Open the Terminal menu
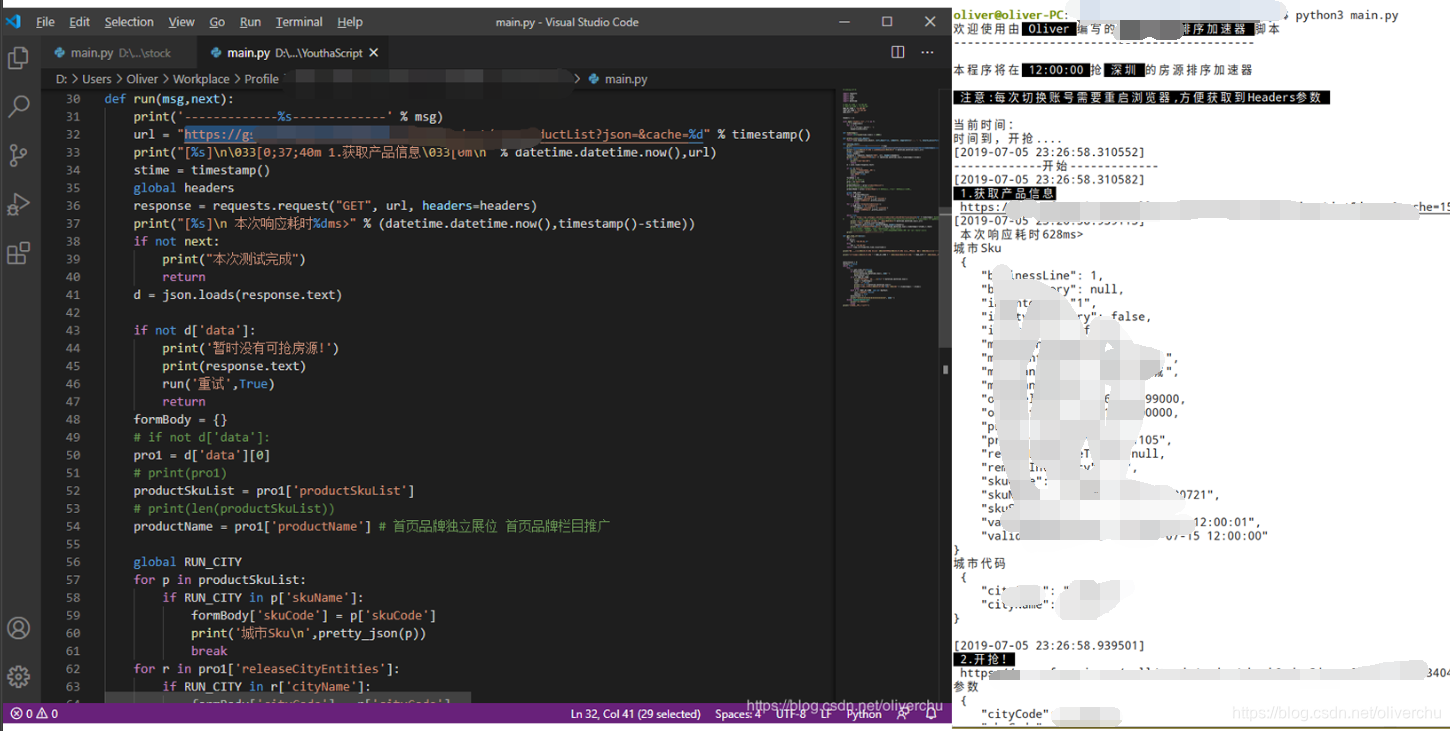Image resolution: width=1450 pixels, height=731 pixels. click(x=299, y=22)
